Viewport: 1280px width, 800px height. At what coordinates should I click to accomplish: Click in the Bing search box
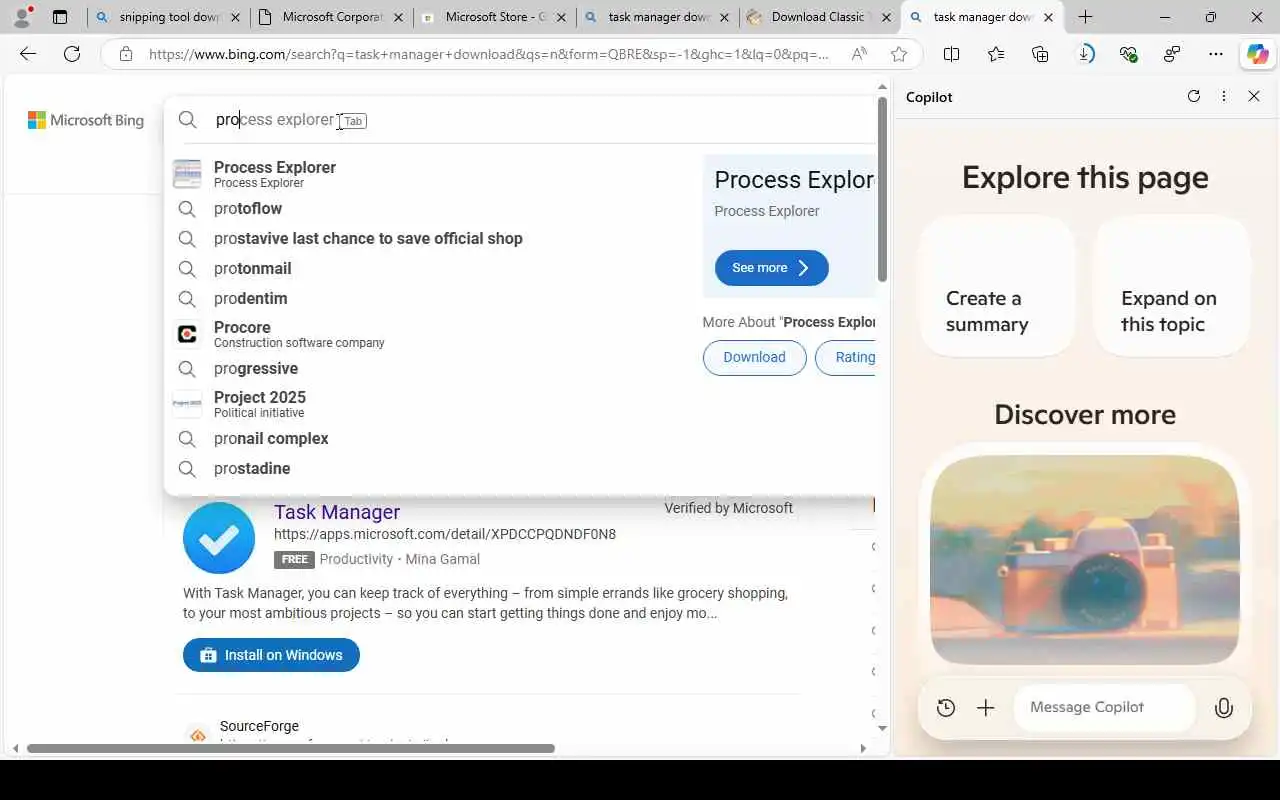tap(520, 120)
